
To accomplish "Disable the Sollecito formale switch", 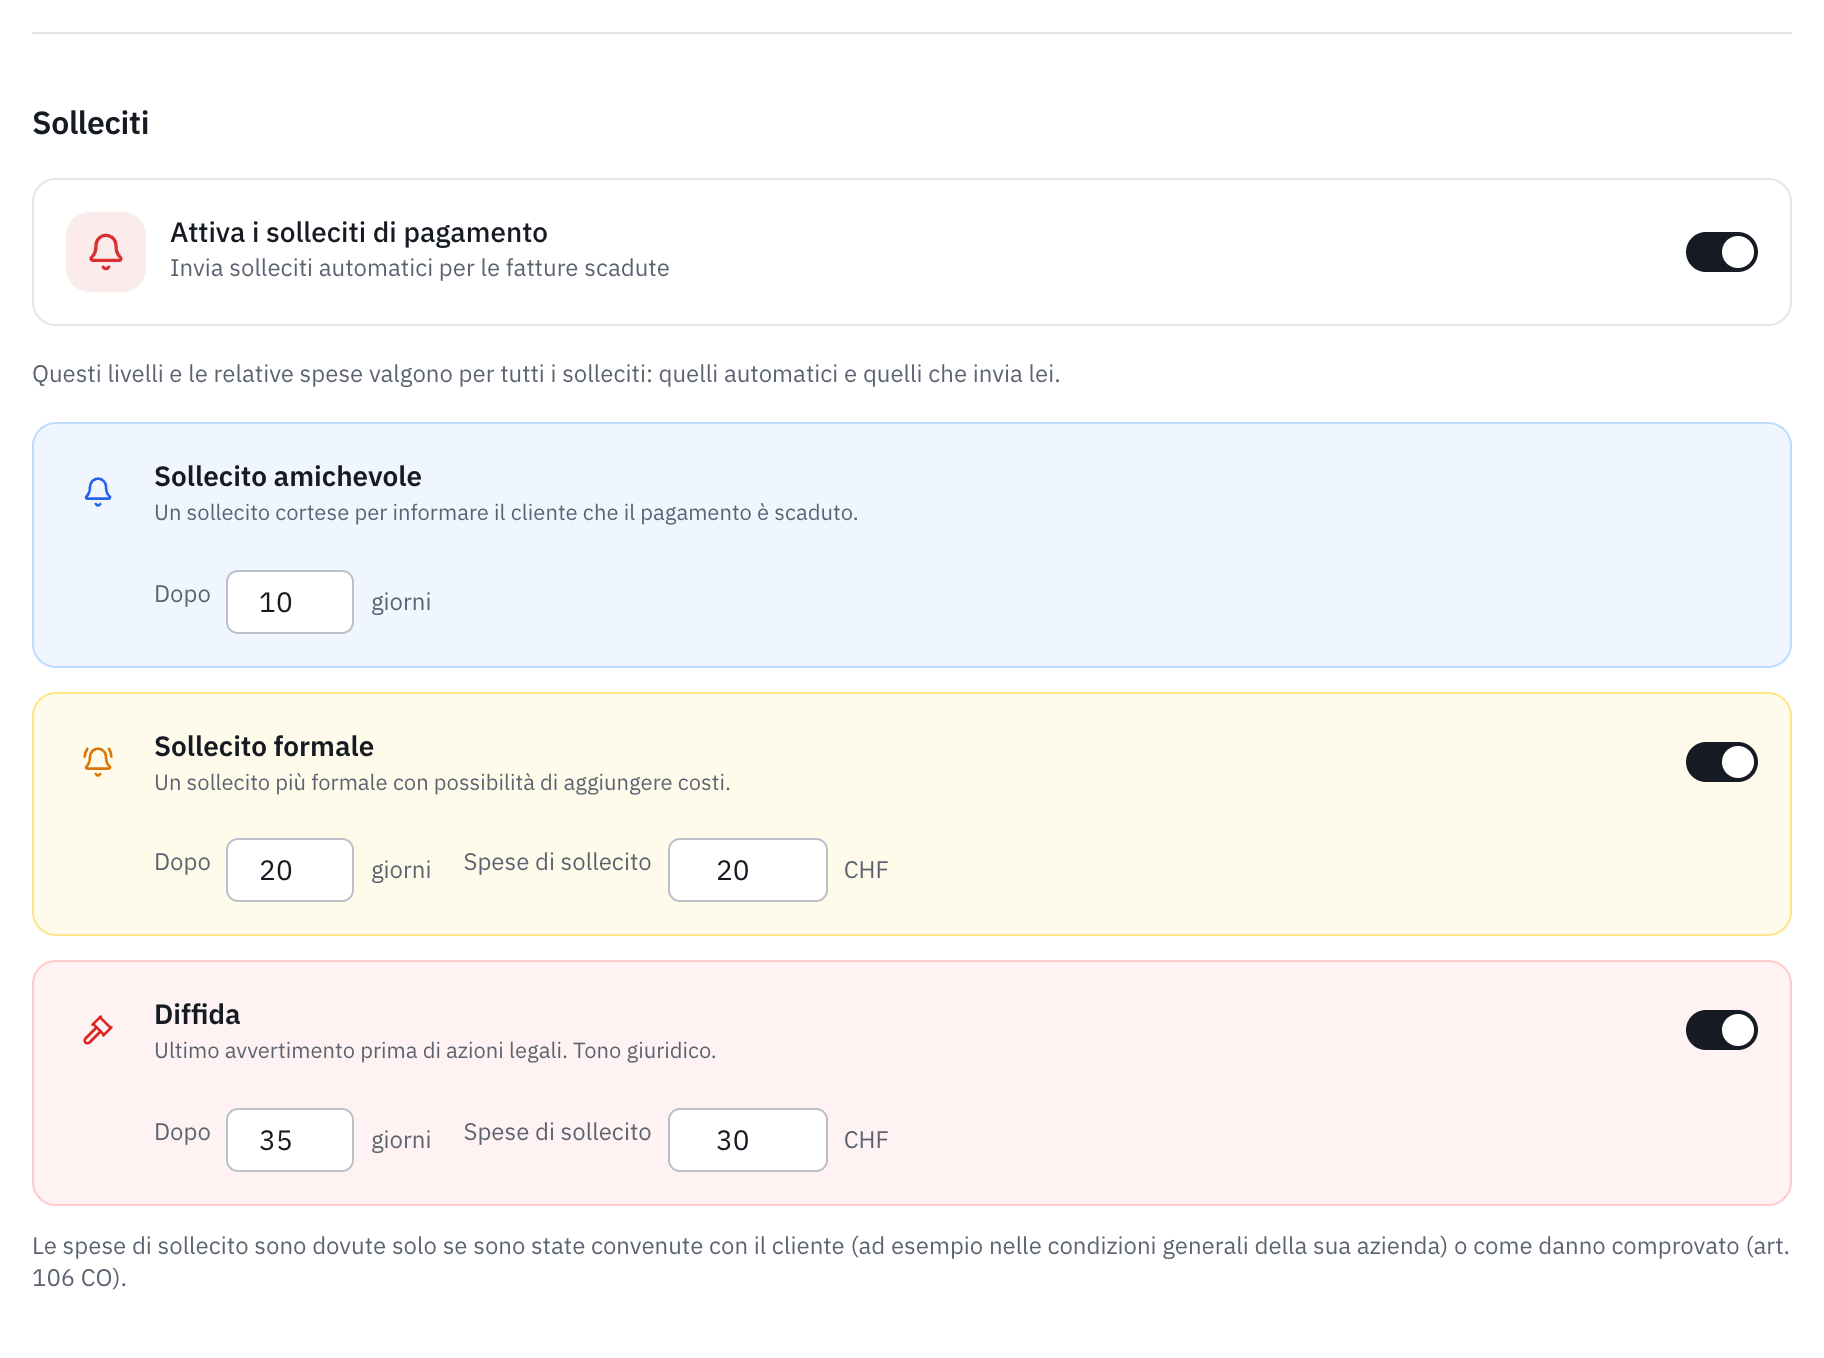I will [x=1721, y=762].
